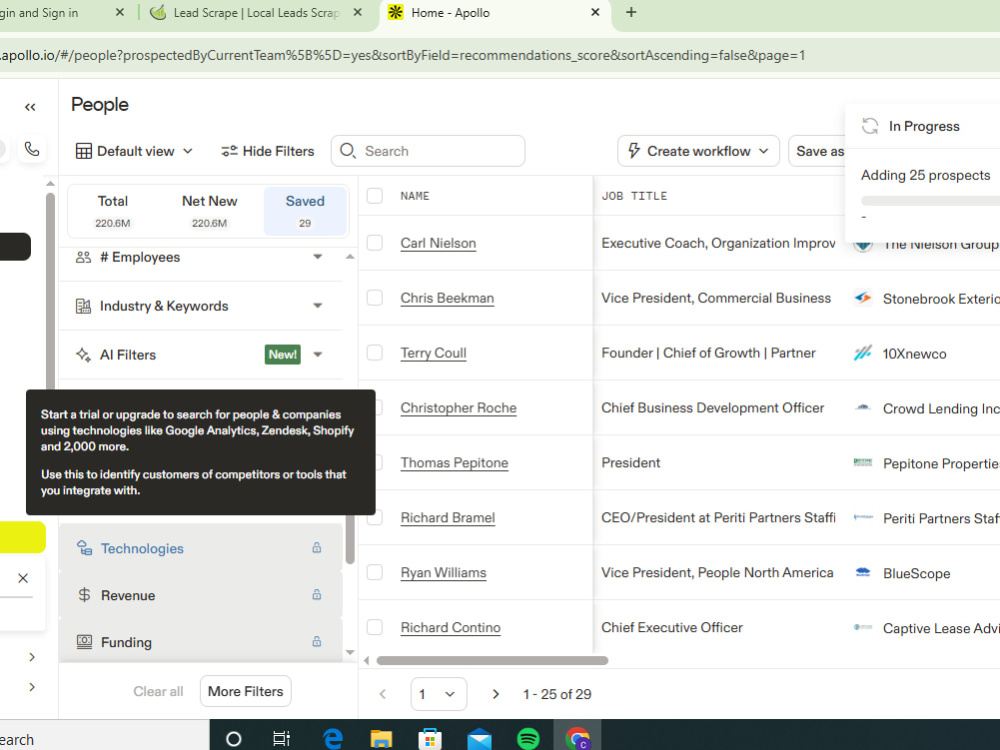Open the Default view dropdown
1000x750 pixels.
click(x=188, y=151)
